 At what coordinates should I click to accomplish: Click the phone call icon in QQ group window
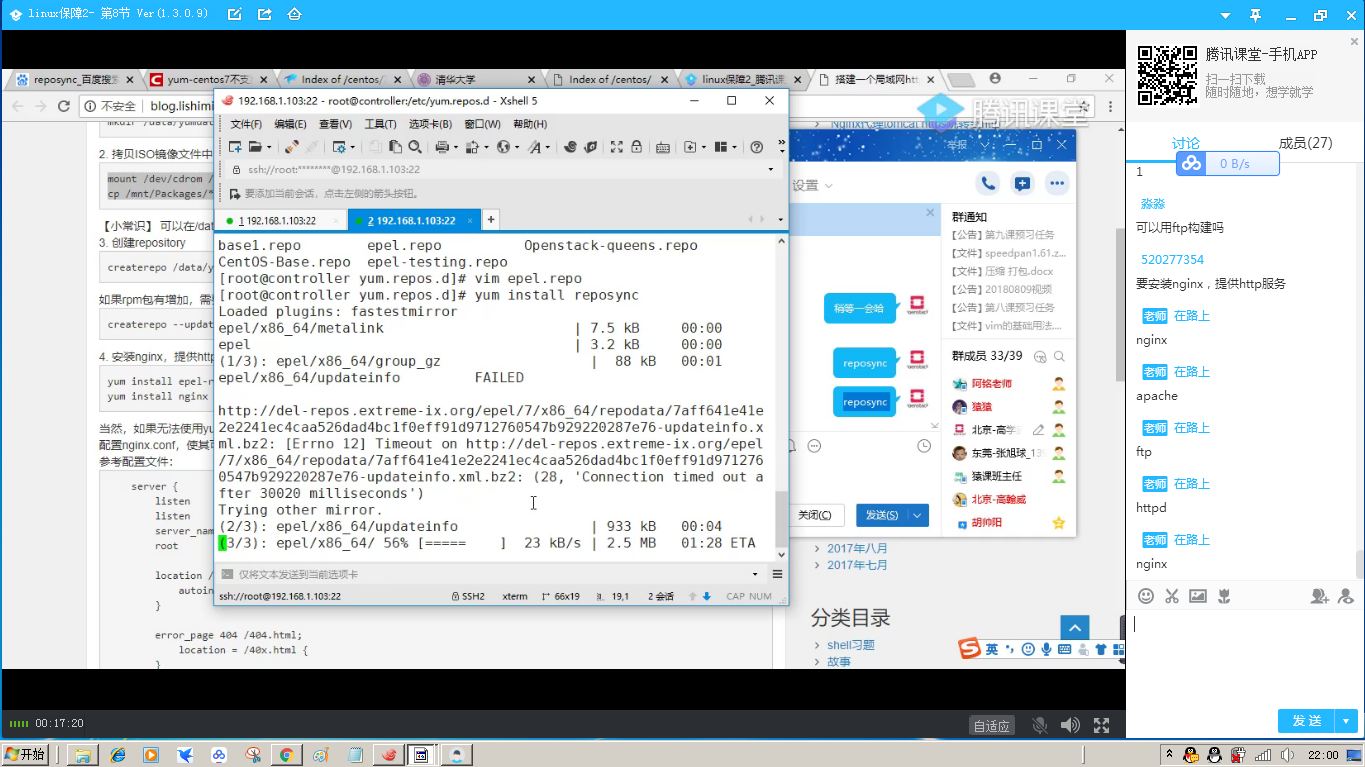click(988, 183)
